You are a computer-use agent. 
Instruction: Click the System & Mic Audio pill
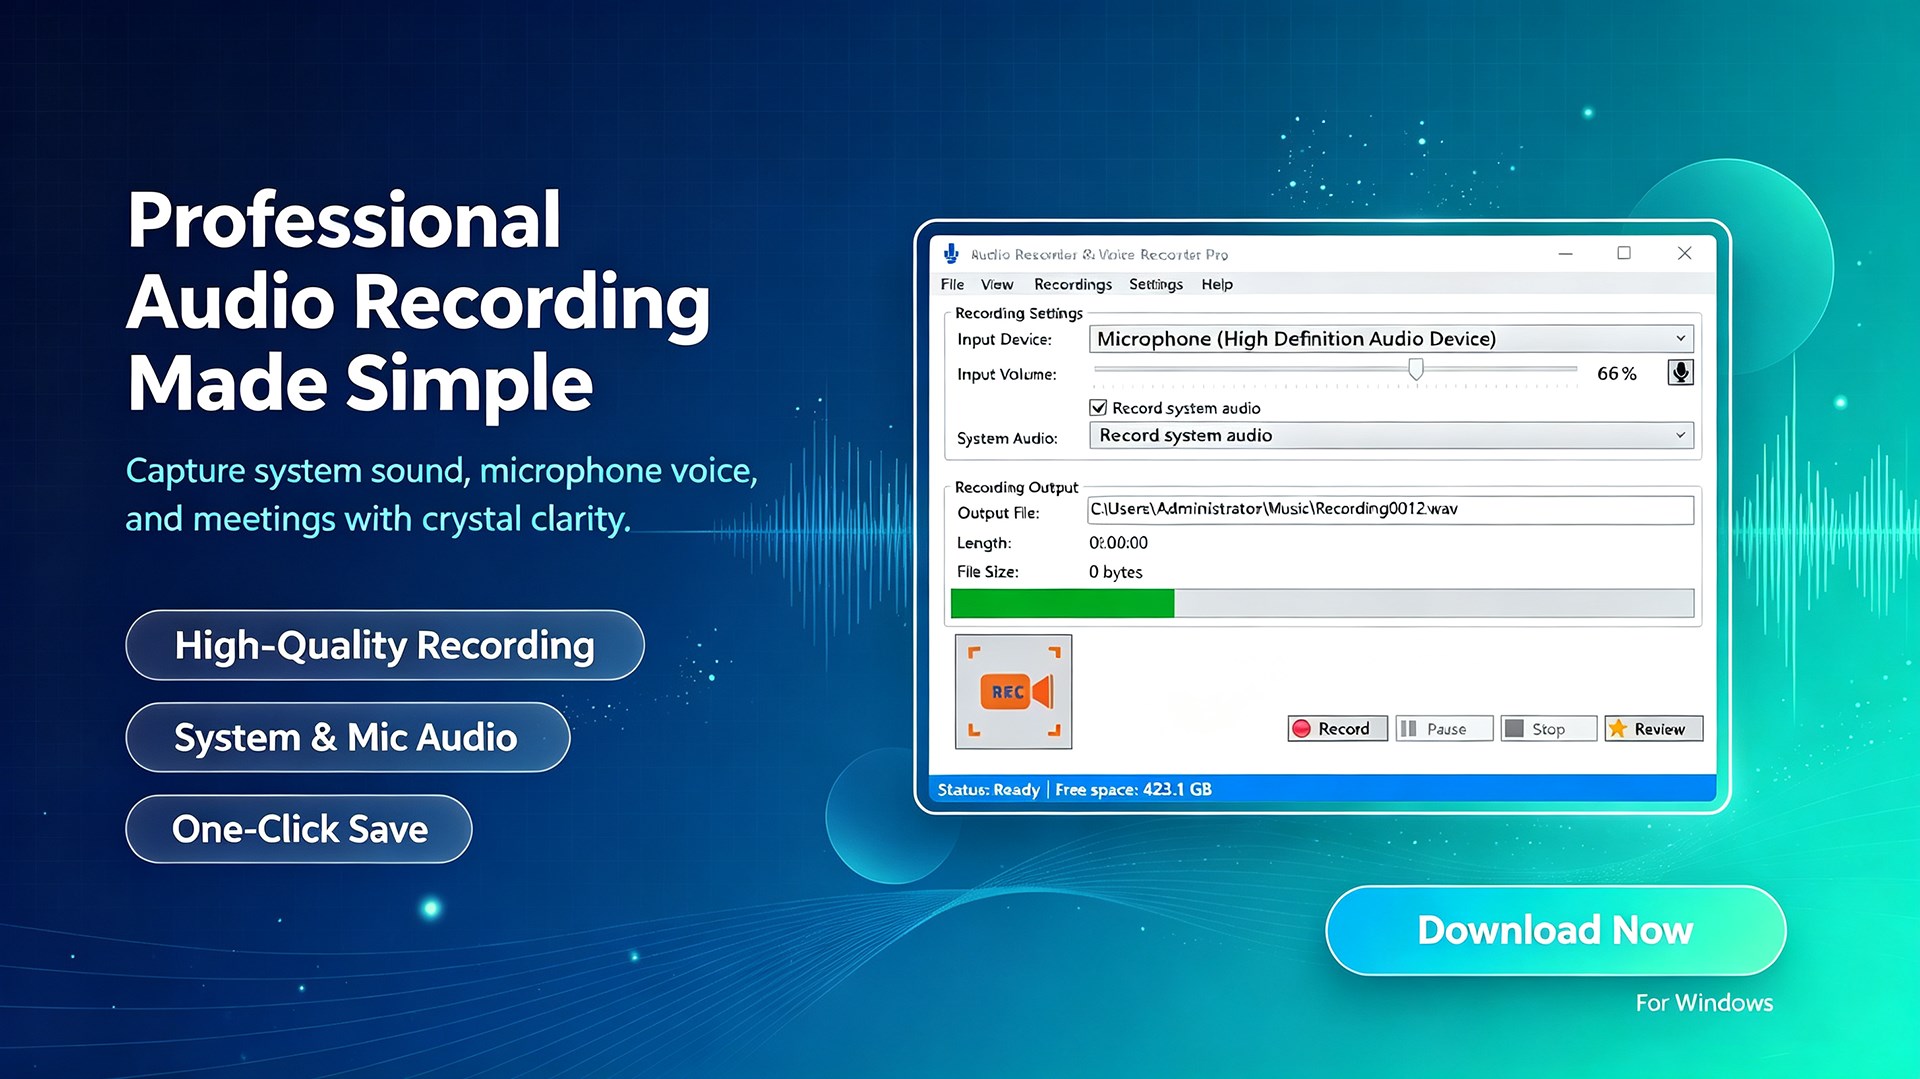[x=348, y=737]
